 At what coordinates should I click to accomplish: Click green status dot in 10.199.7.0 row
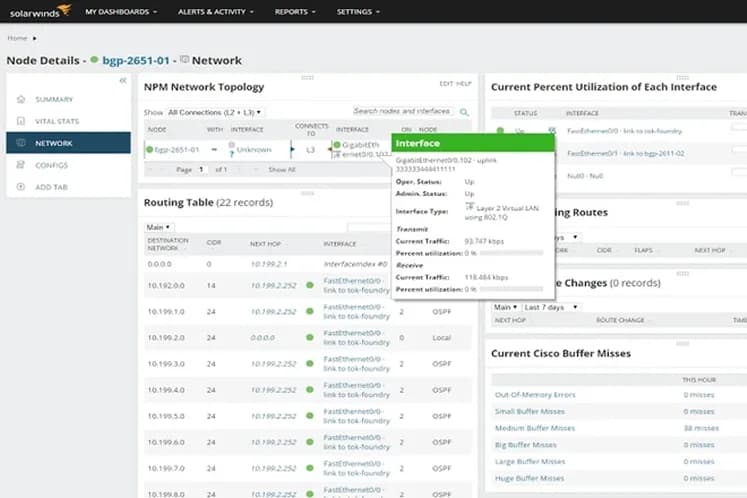click(x=310, y=468)
